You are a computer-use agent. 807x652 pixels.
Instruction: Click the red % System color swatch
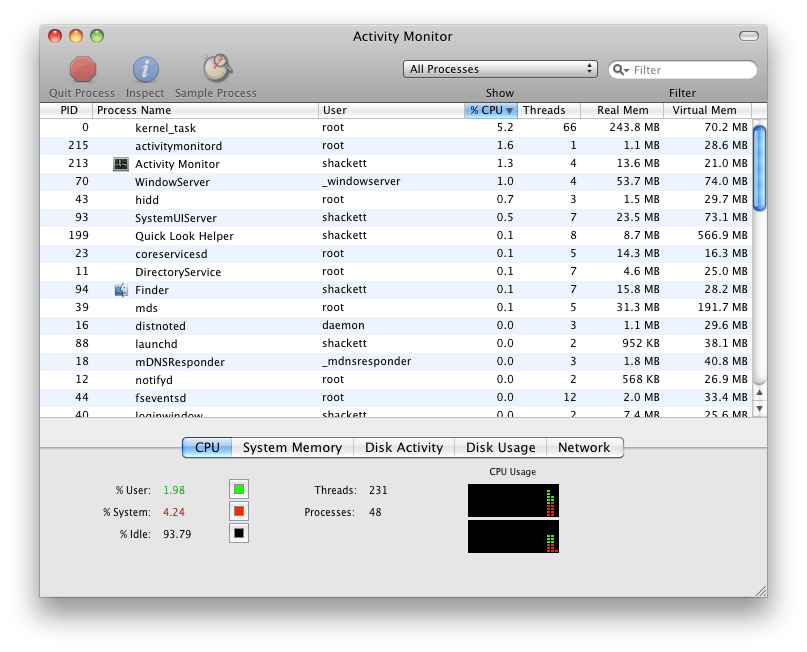(x=239, y=512)
